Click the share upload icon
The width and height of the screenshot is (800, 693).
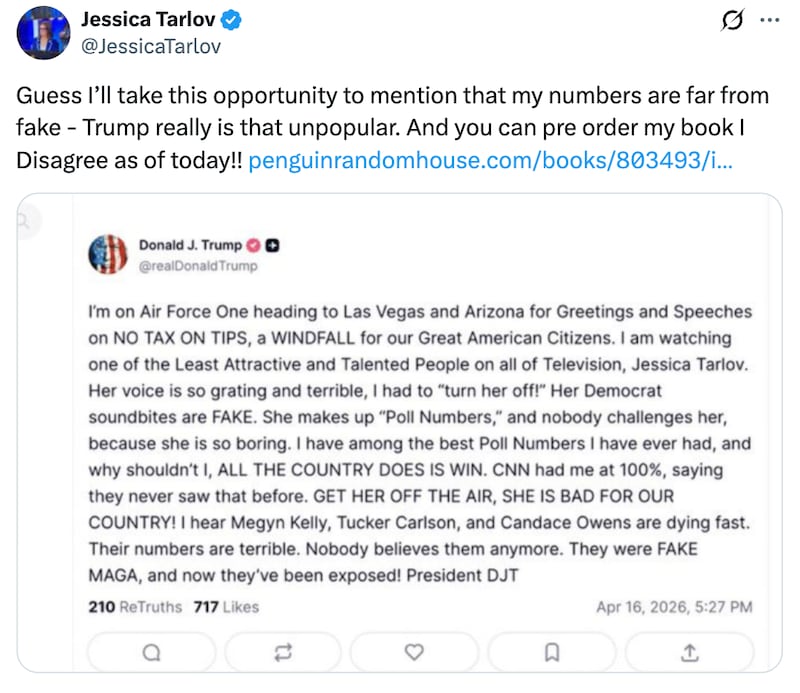click(688, 652)
